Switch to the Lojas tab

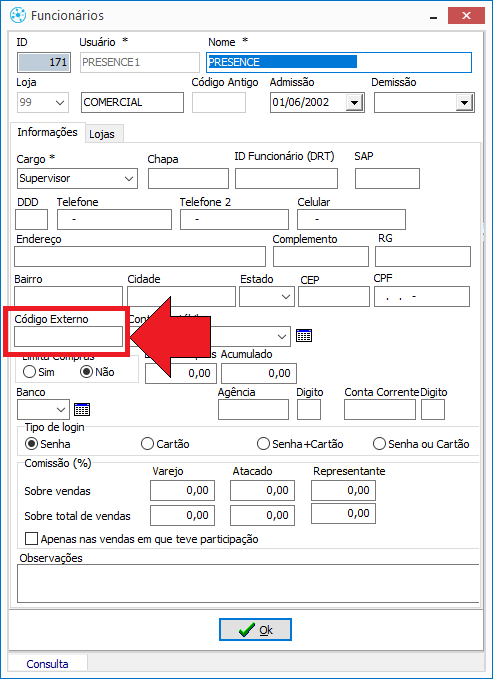point(102,134)
